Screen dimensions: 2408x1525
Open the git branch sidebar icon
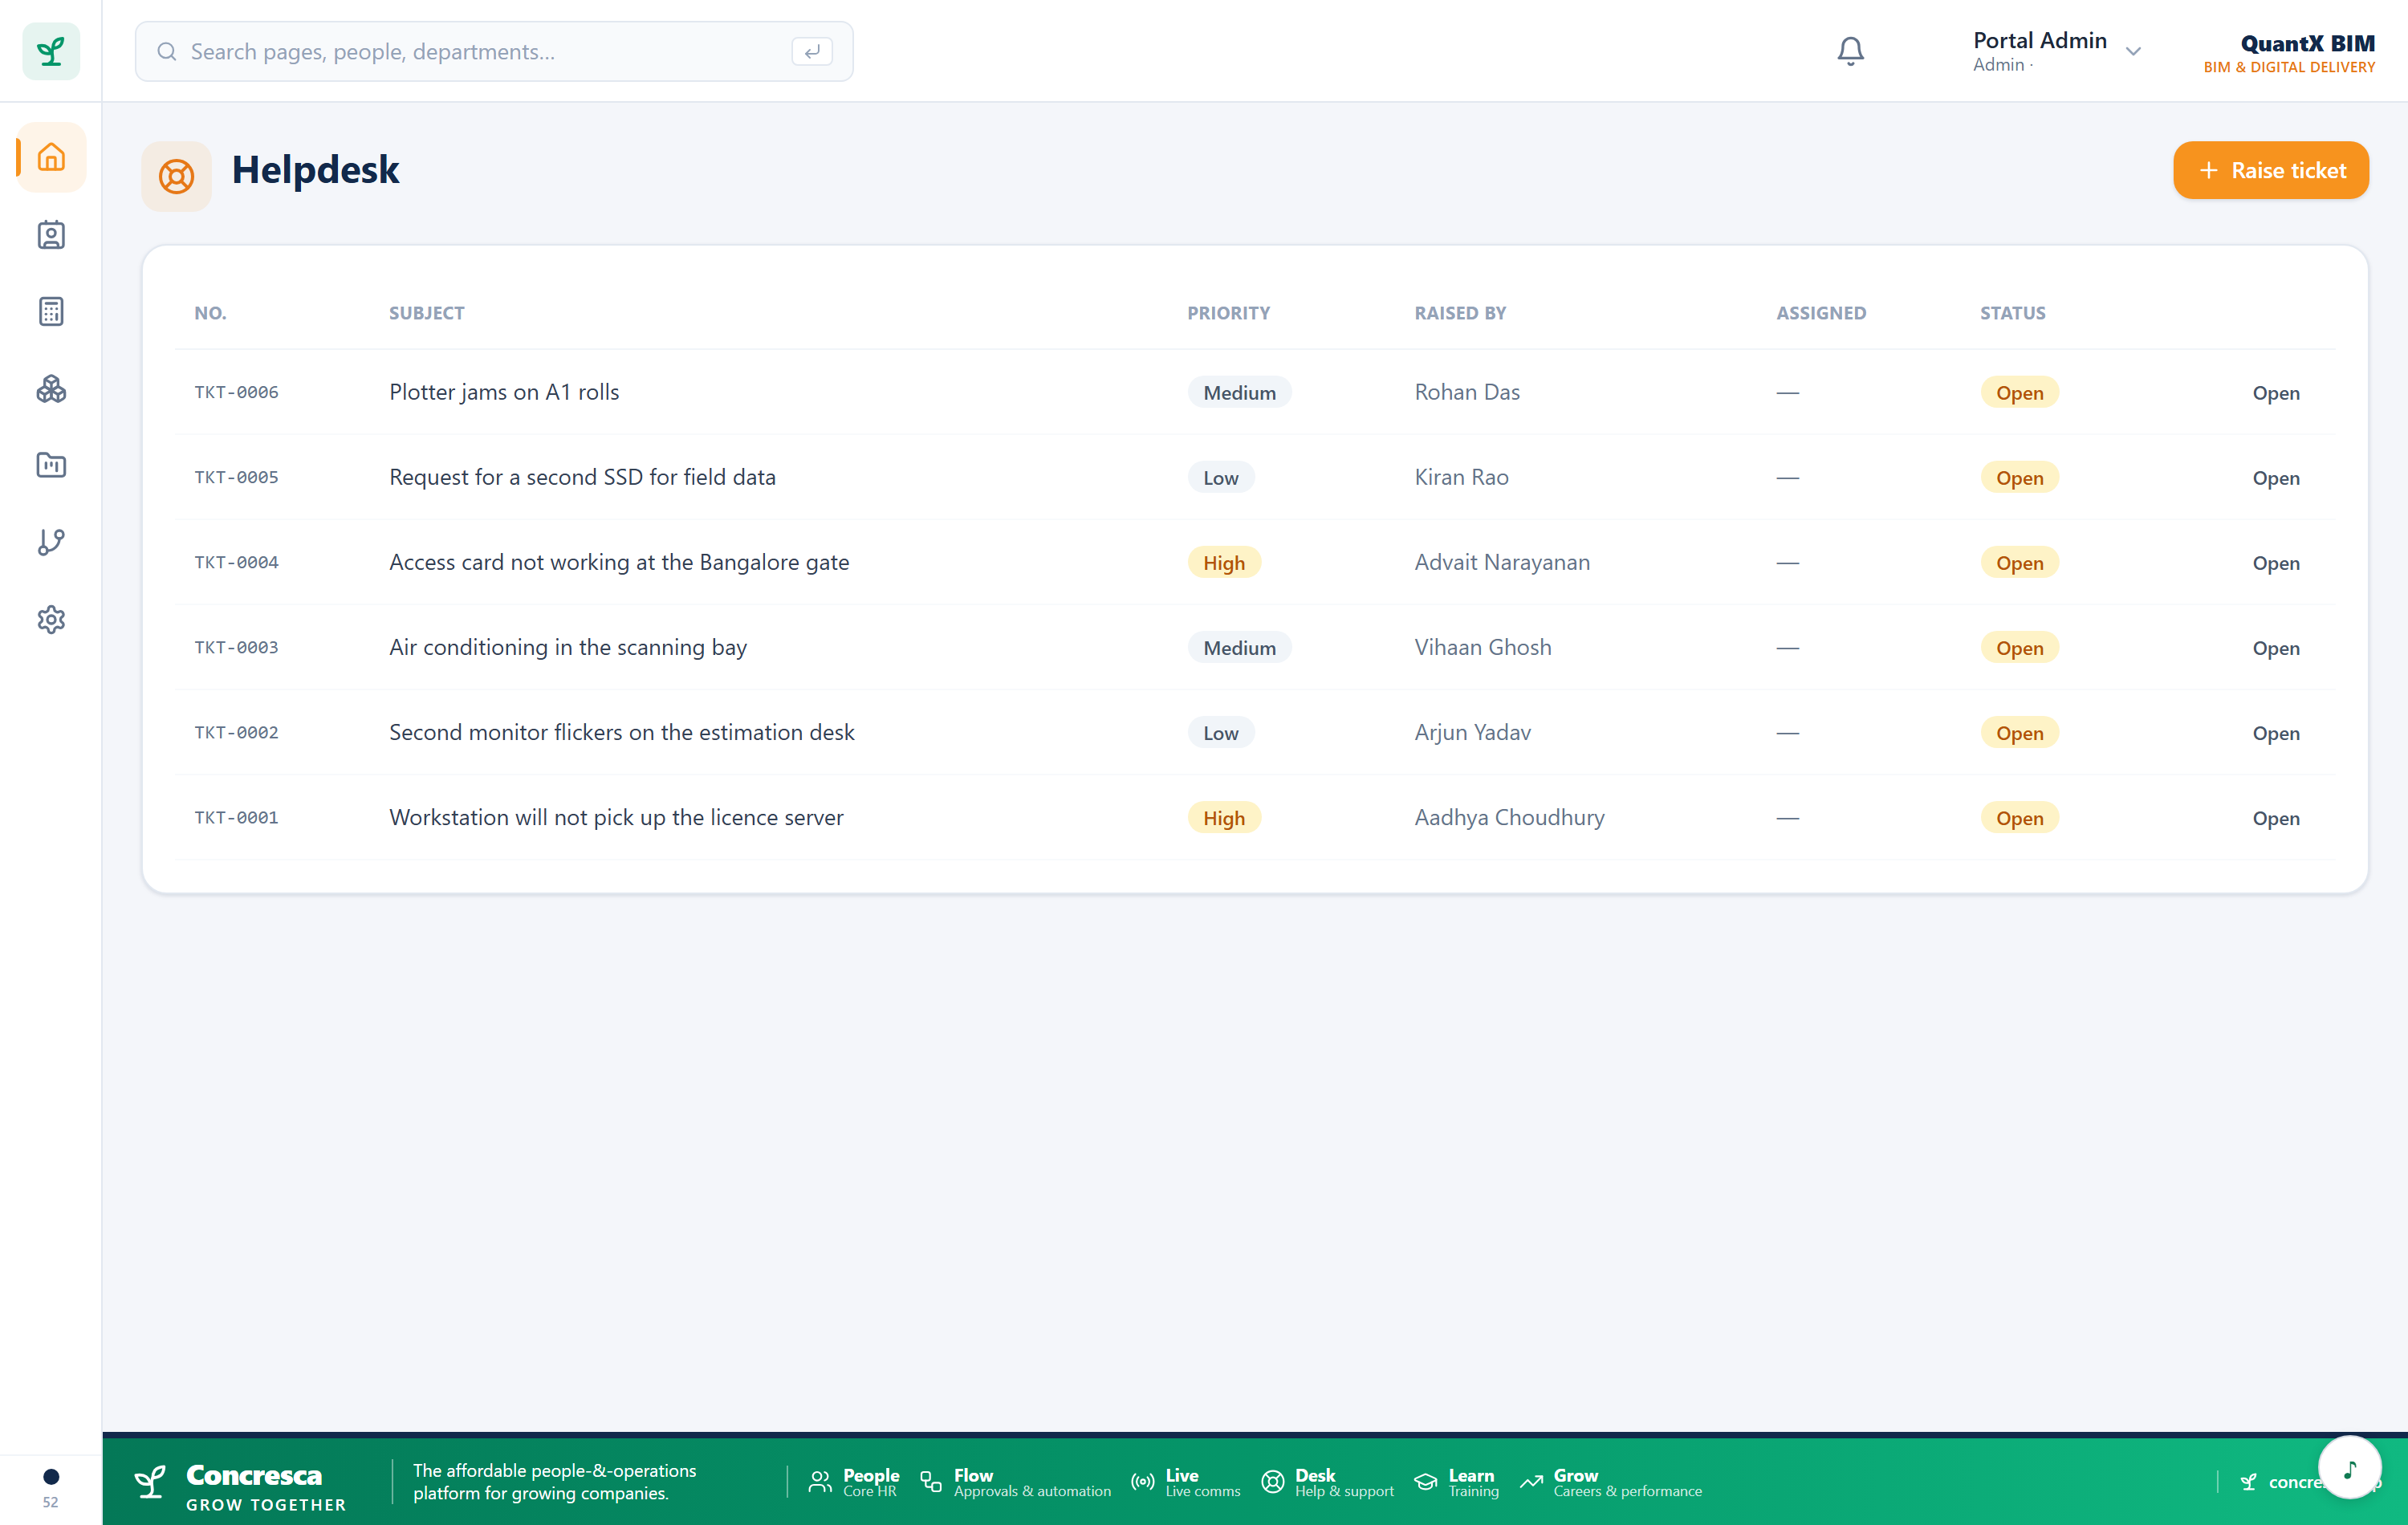tap(51, 543)
